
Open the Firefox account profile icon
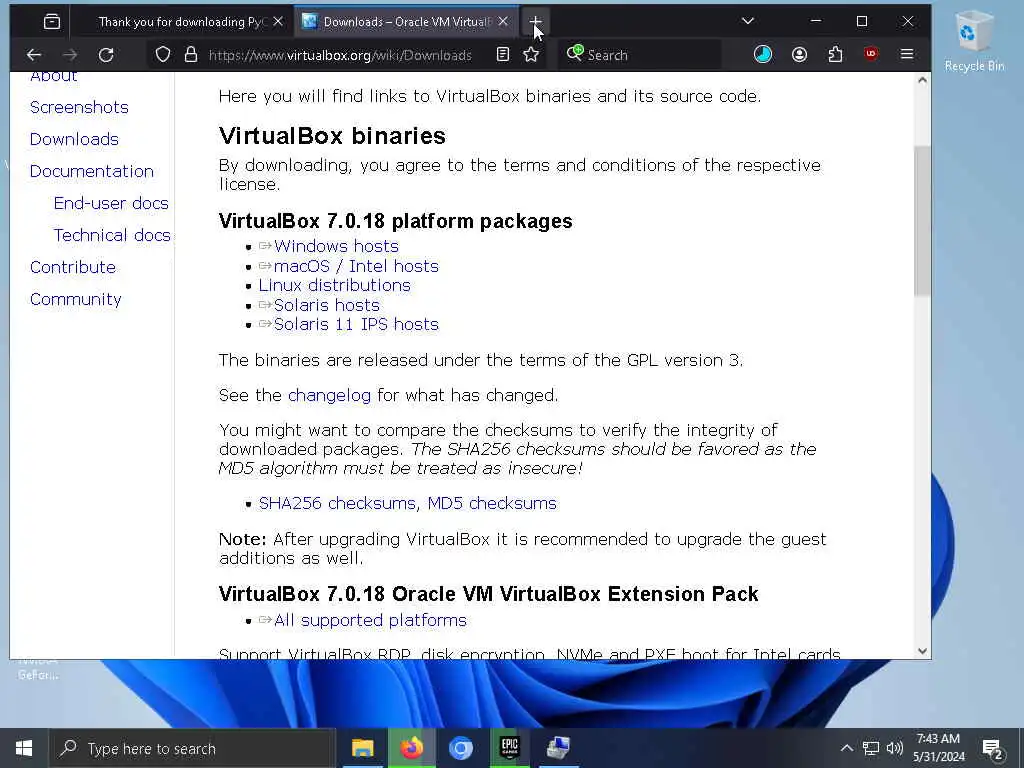click(799, 55)
